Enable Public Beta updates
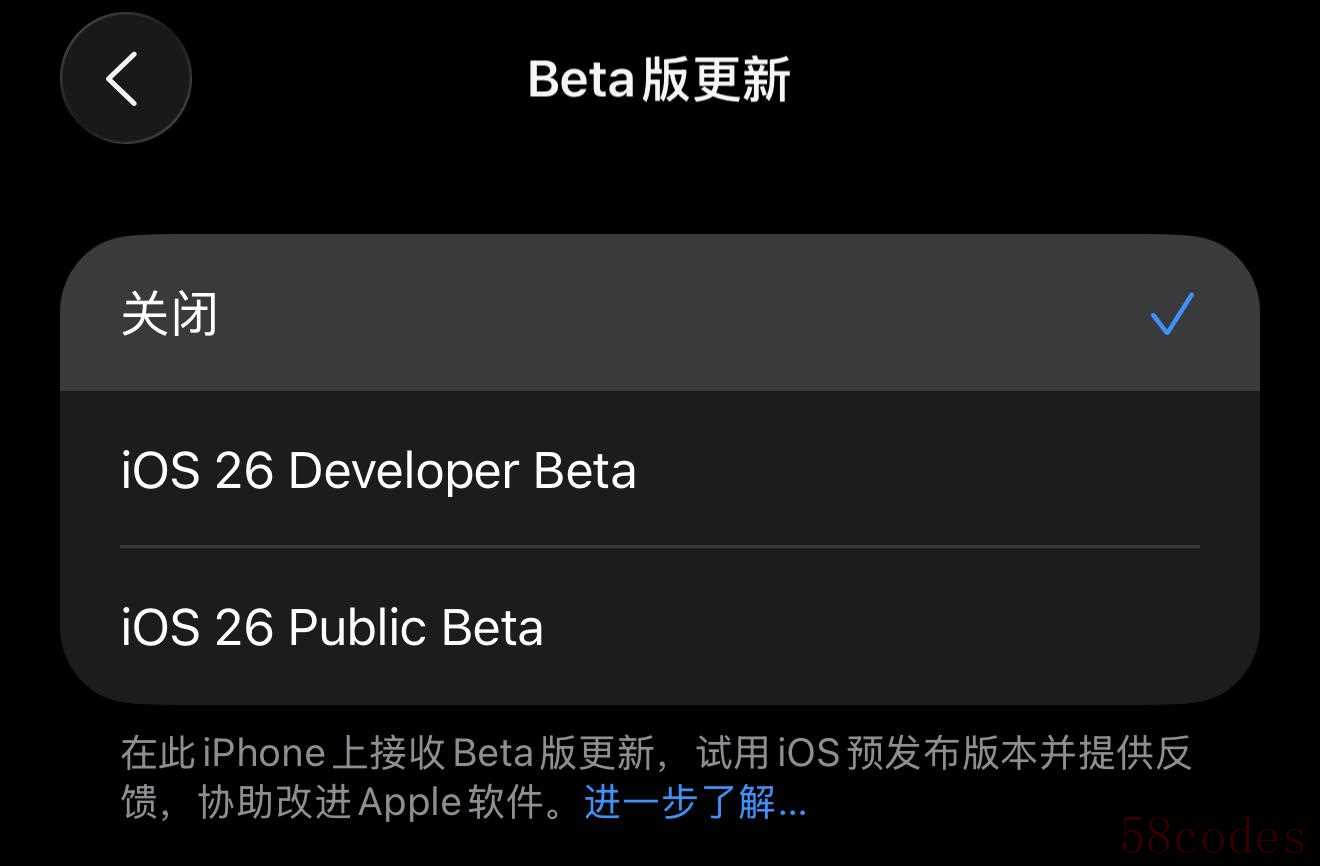 pos(659,627)
